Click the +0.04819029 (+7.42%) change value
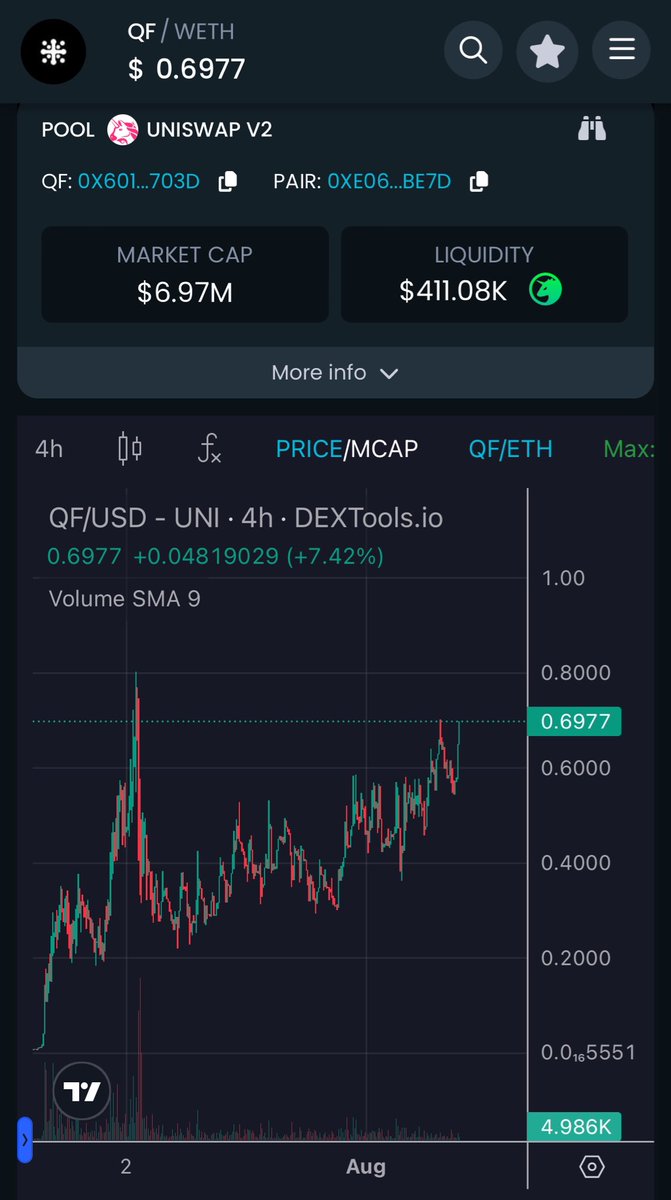671x1200 pixels. click(258, 556)
